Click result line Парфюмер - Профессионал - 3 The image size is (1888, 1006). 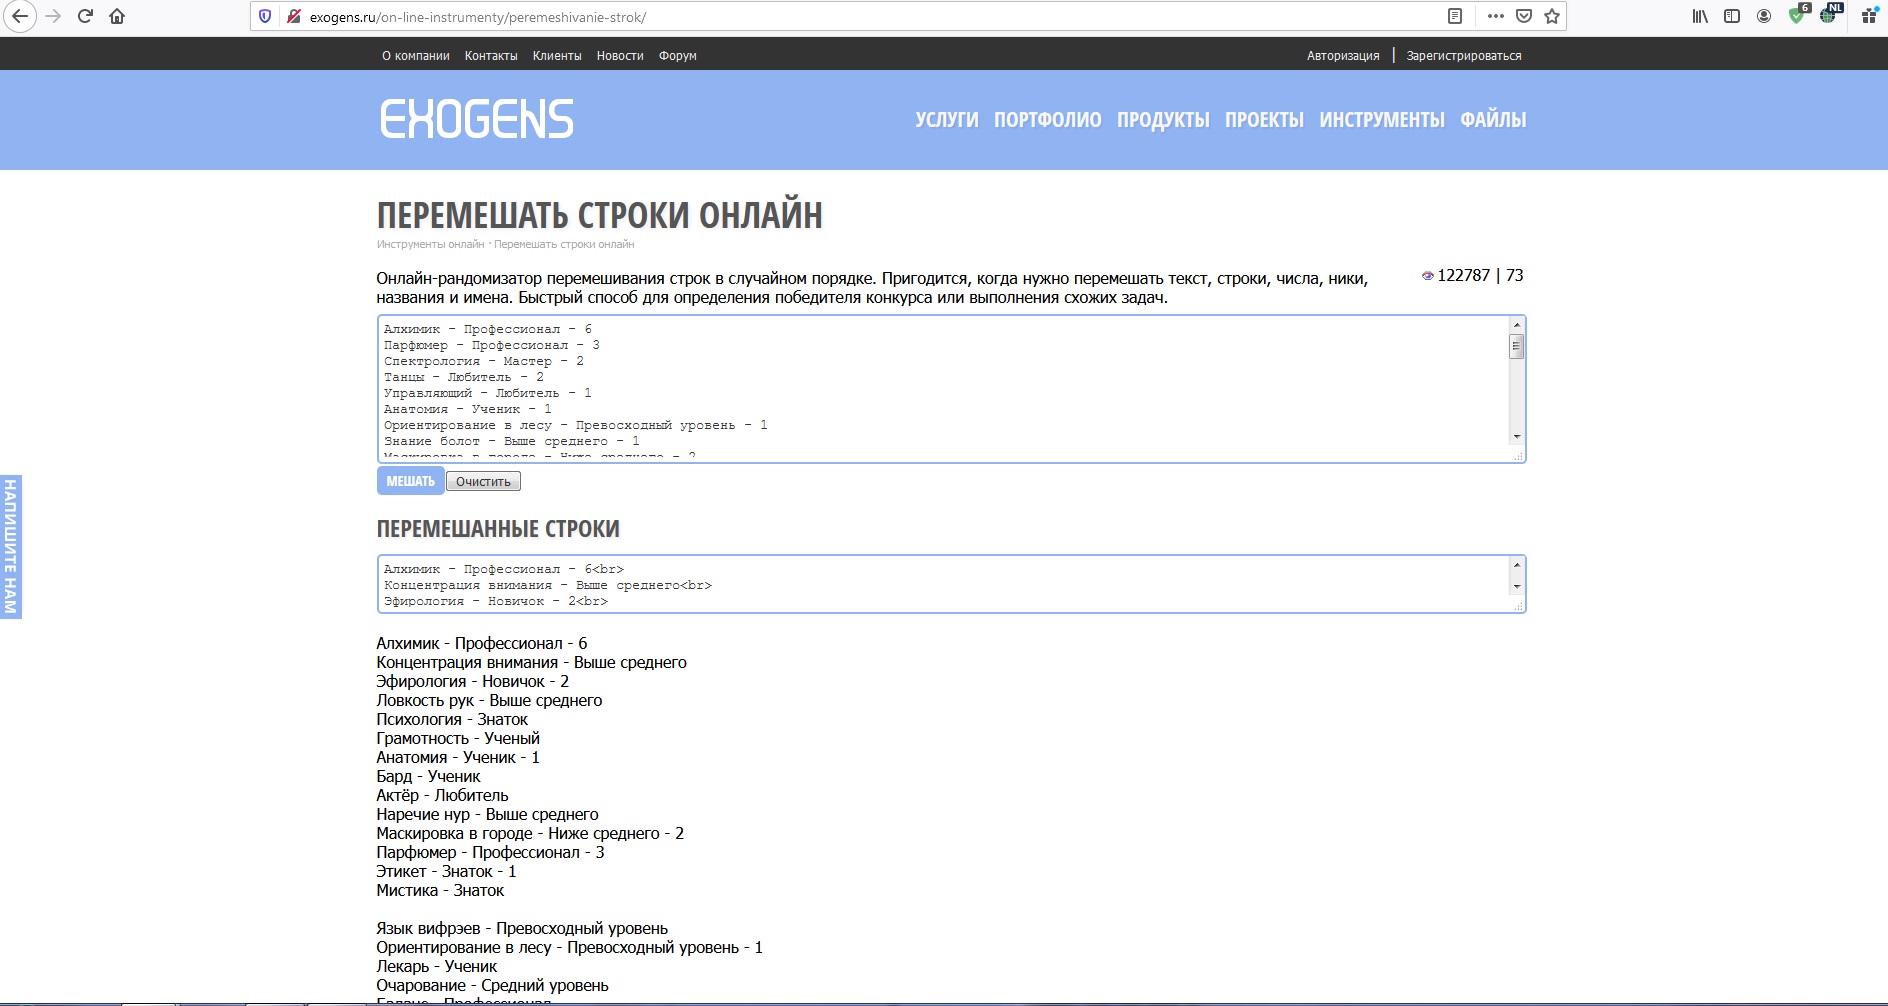point(490,852)
